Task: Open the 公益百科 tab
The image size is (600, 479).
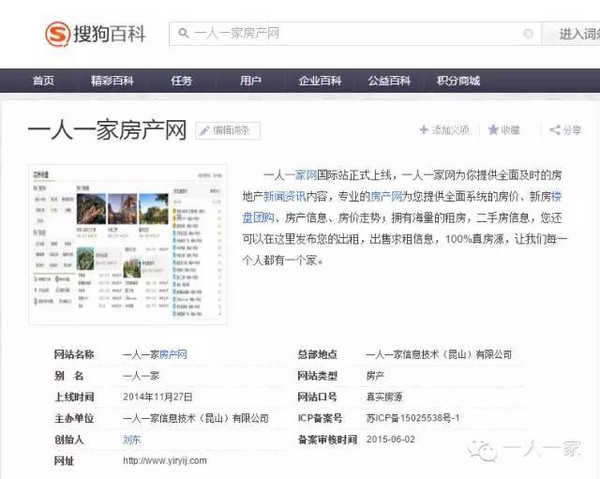Action: point(389,81)
